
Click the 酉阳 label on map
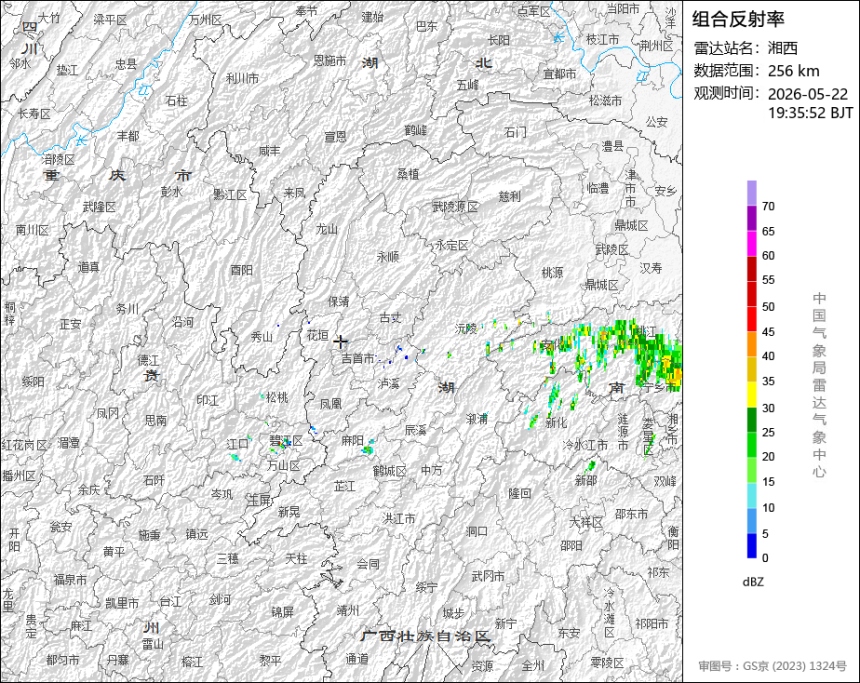[241, 270]
